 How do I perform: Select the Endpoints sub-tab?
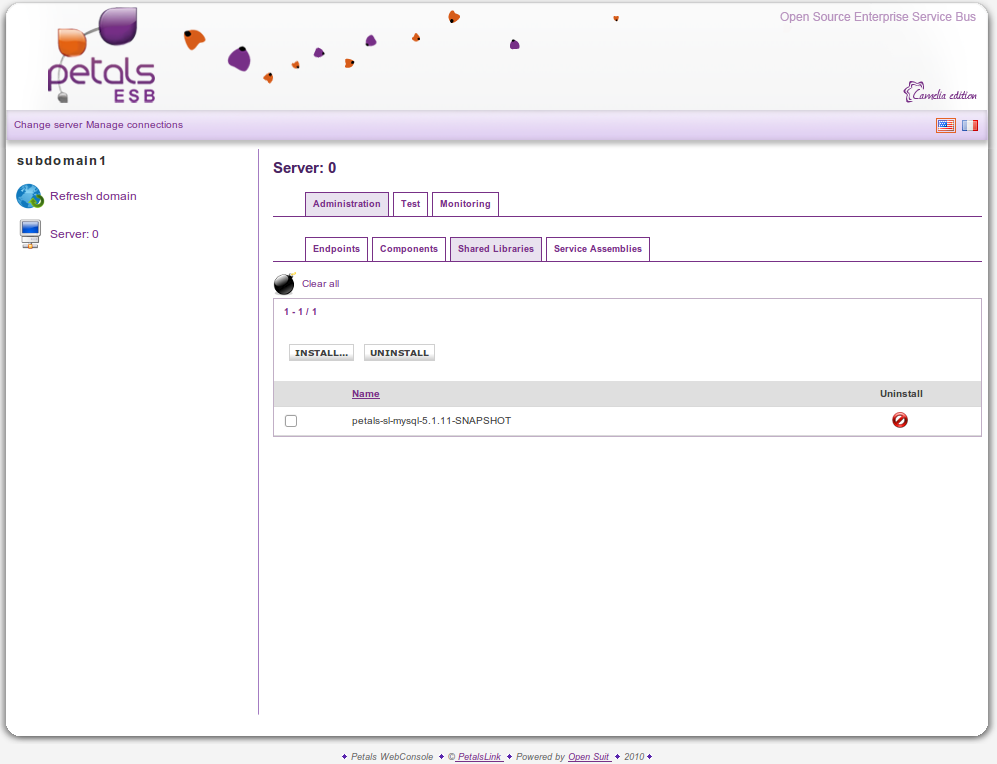tap(336, 249)
